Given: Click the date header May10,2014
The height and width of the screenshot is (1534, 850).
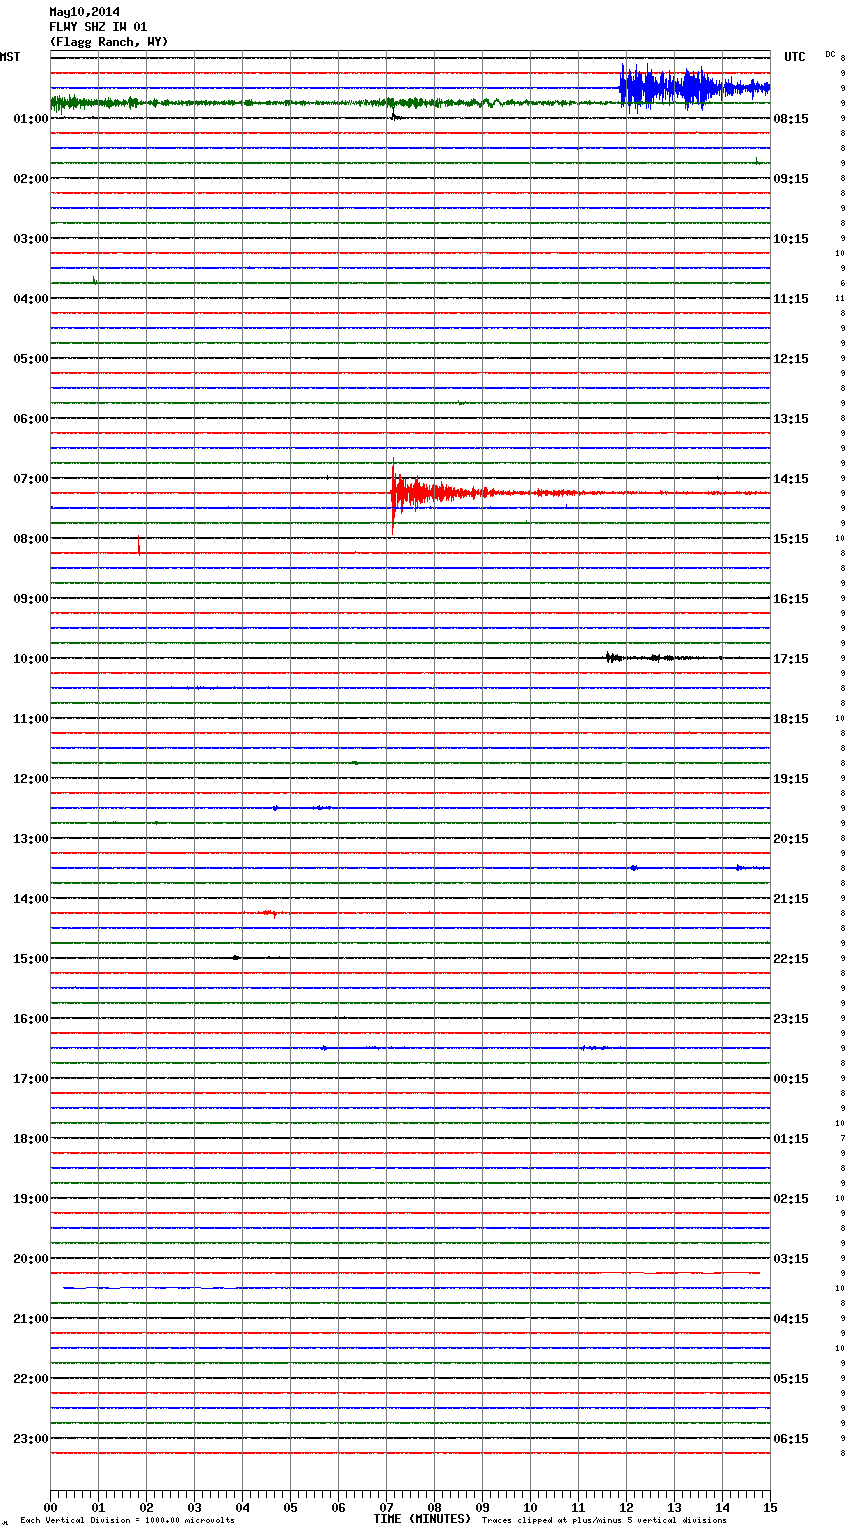Looking at the screenshot, I should coord(84,12).
